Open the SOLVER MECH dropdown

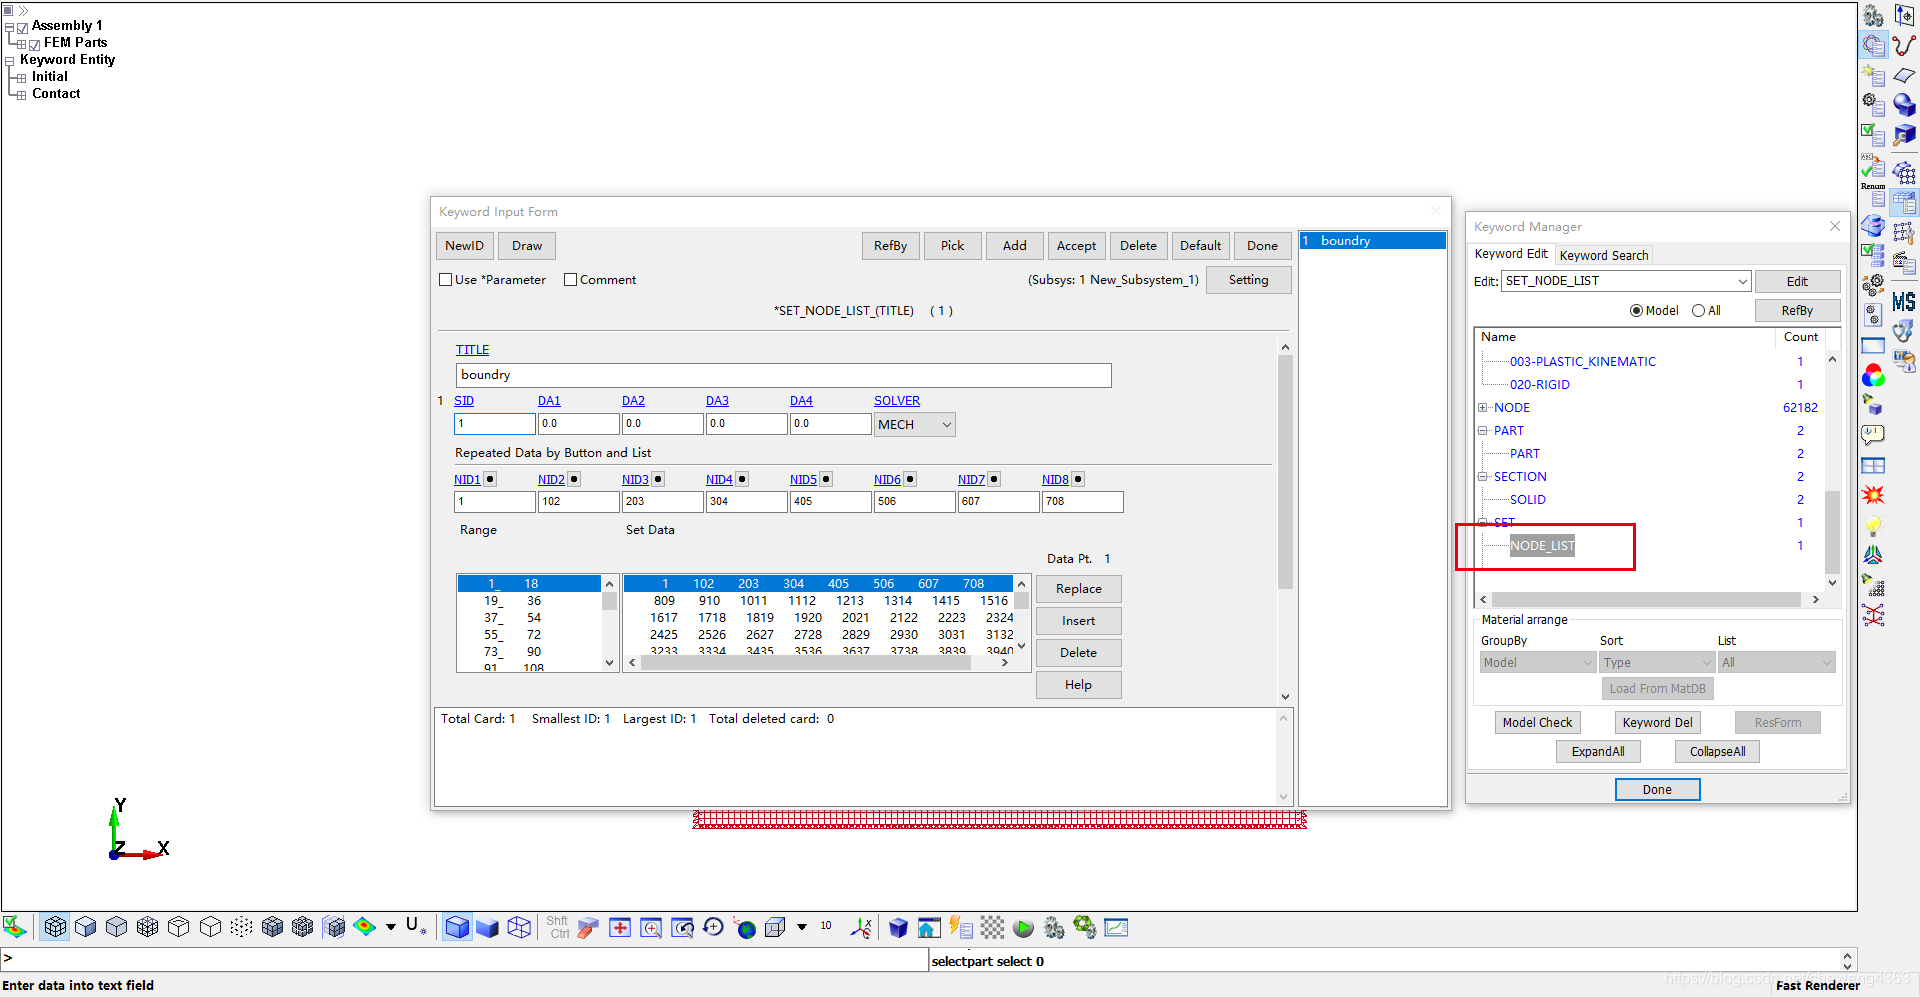915,425
